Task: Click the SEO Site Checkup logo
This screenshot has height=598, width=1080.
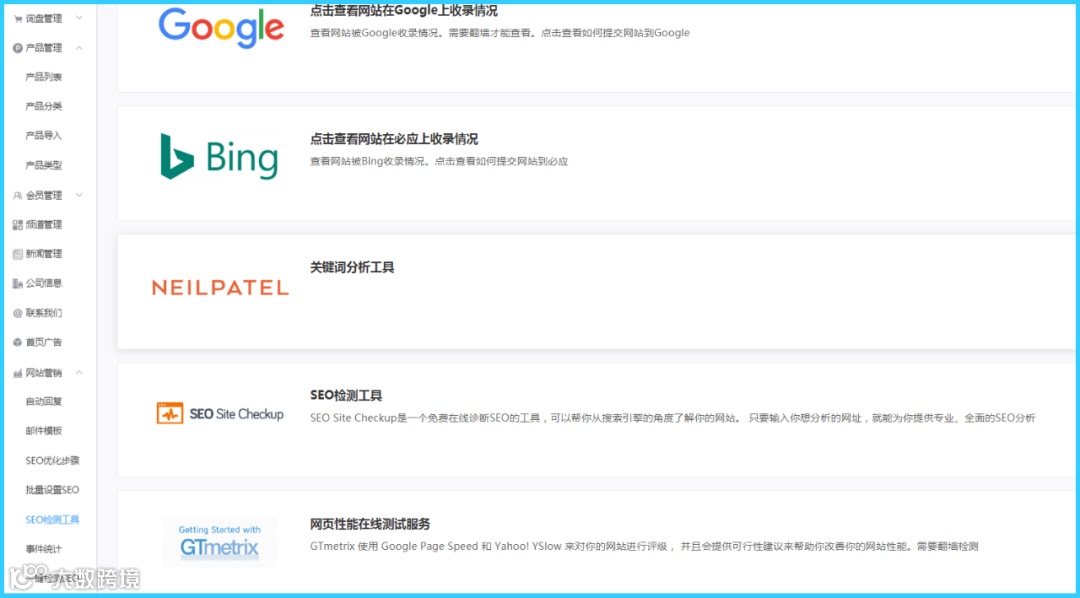Action: 220,413
